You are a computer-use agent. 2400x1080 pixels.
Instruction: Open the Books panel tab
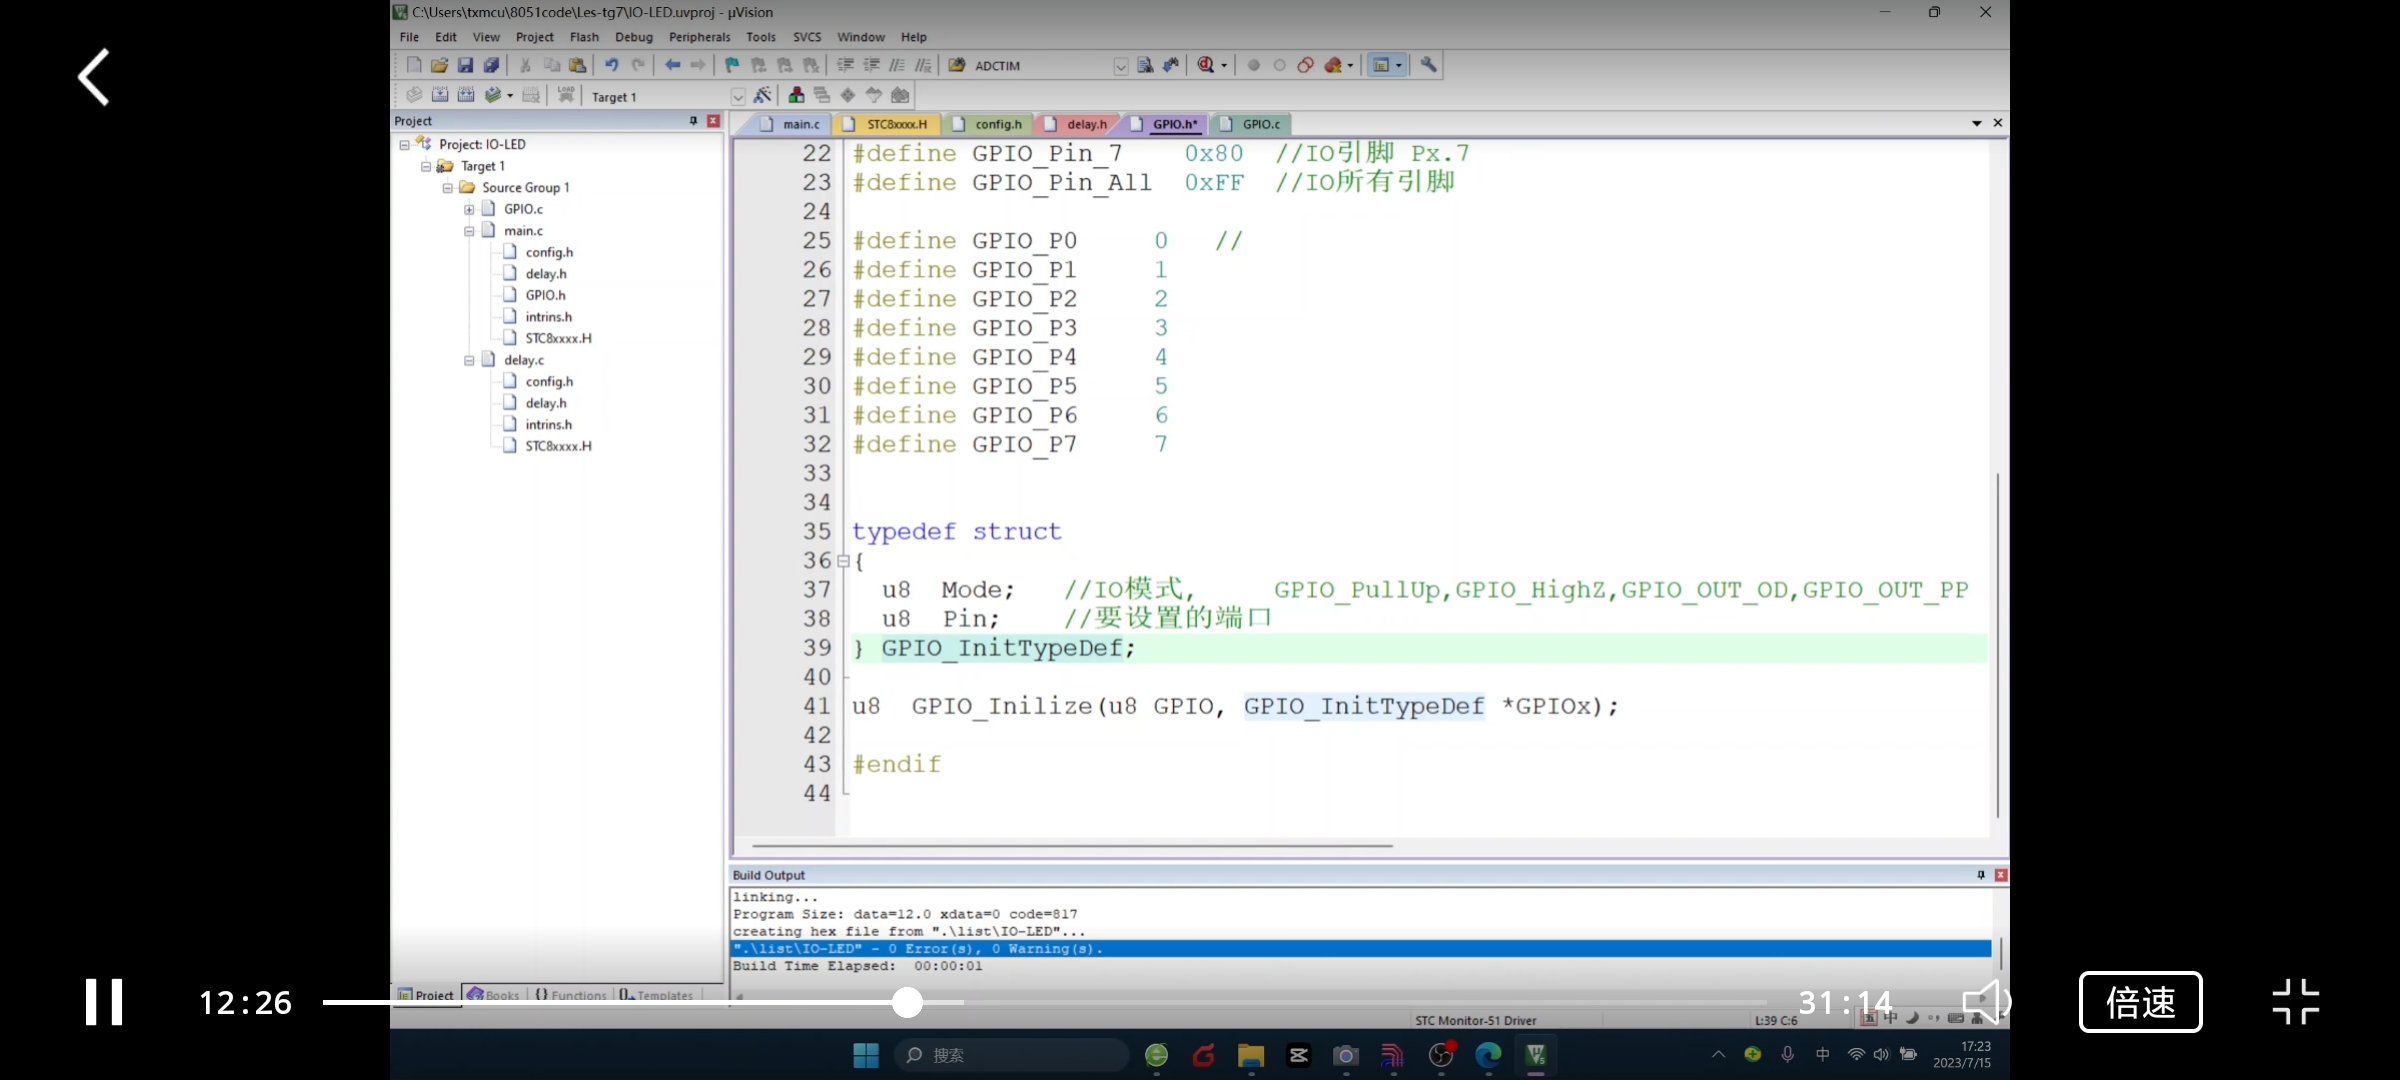click(x=494, y=995)
